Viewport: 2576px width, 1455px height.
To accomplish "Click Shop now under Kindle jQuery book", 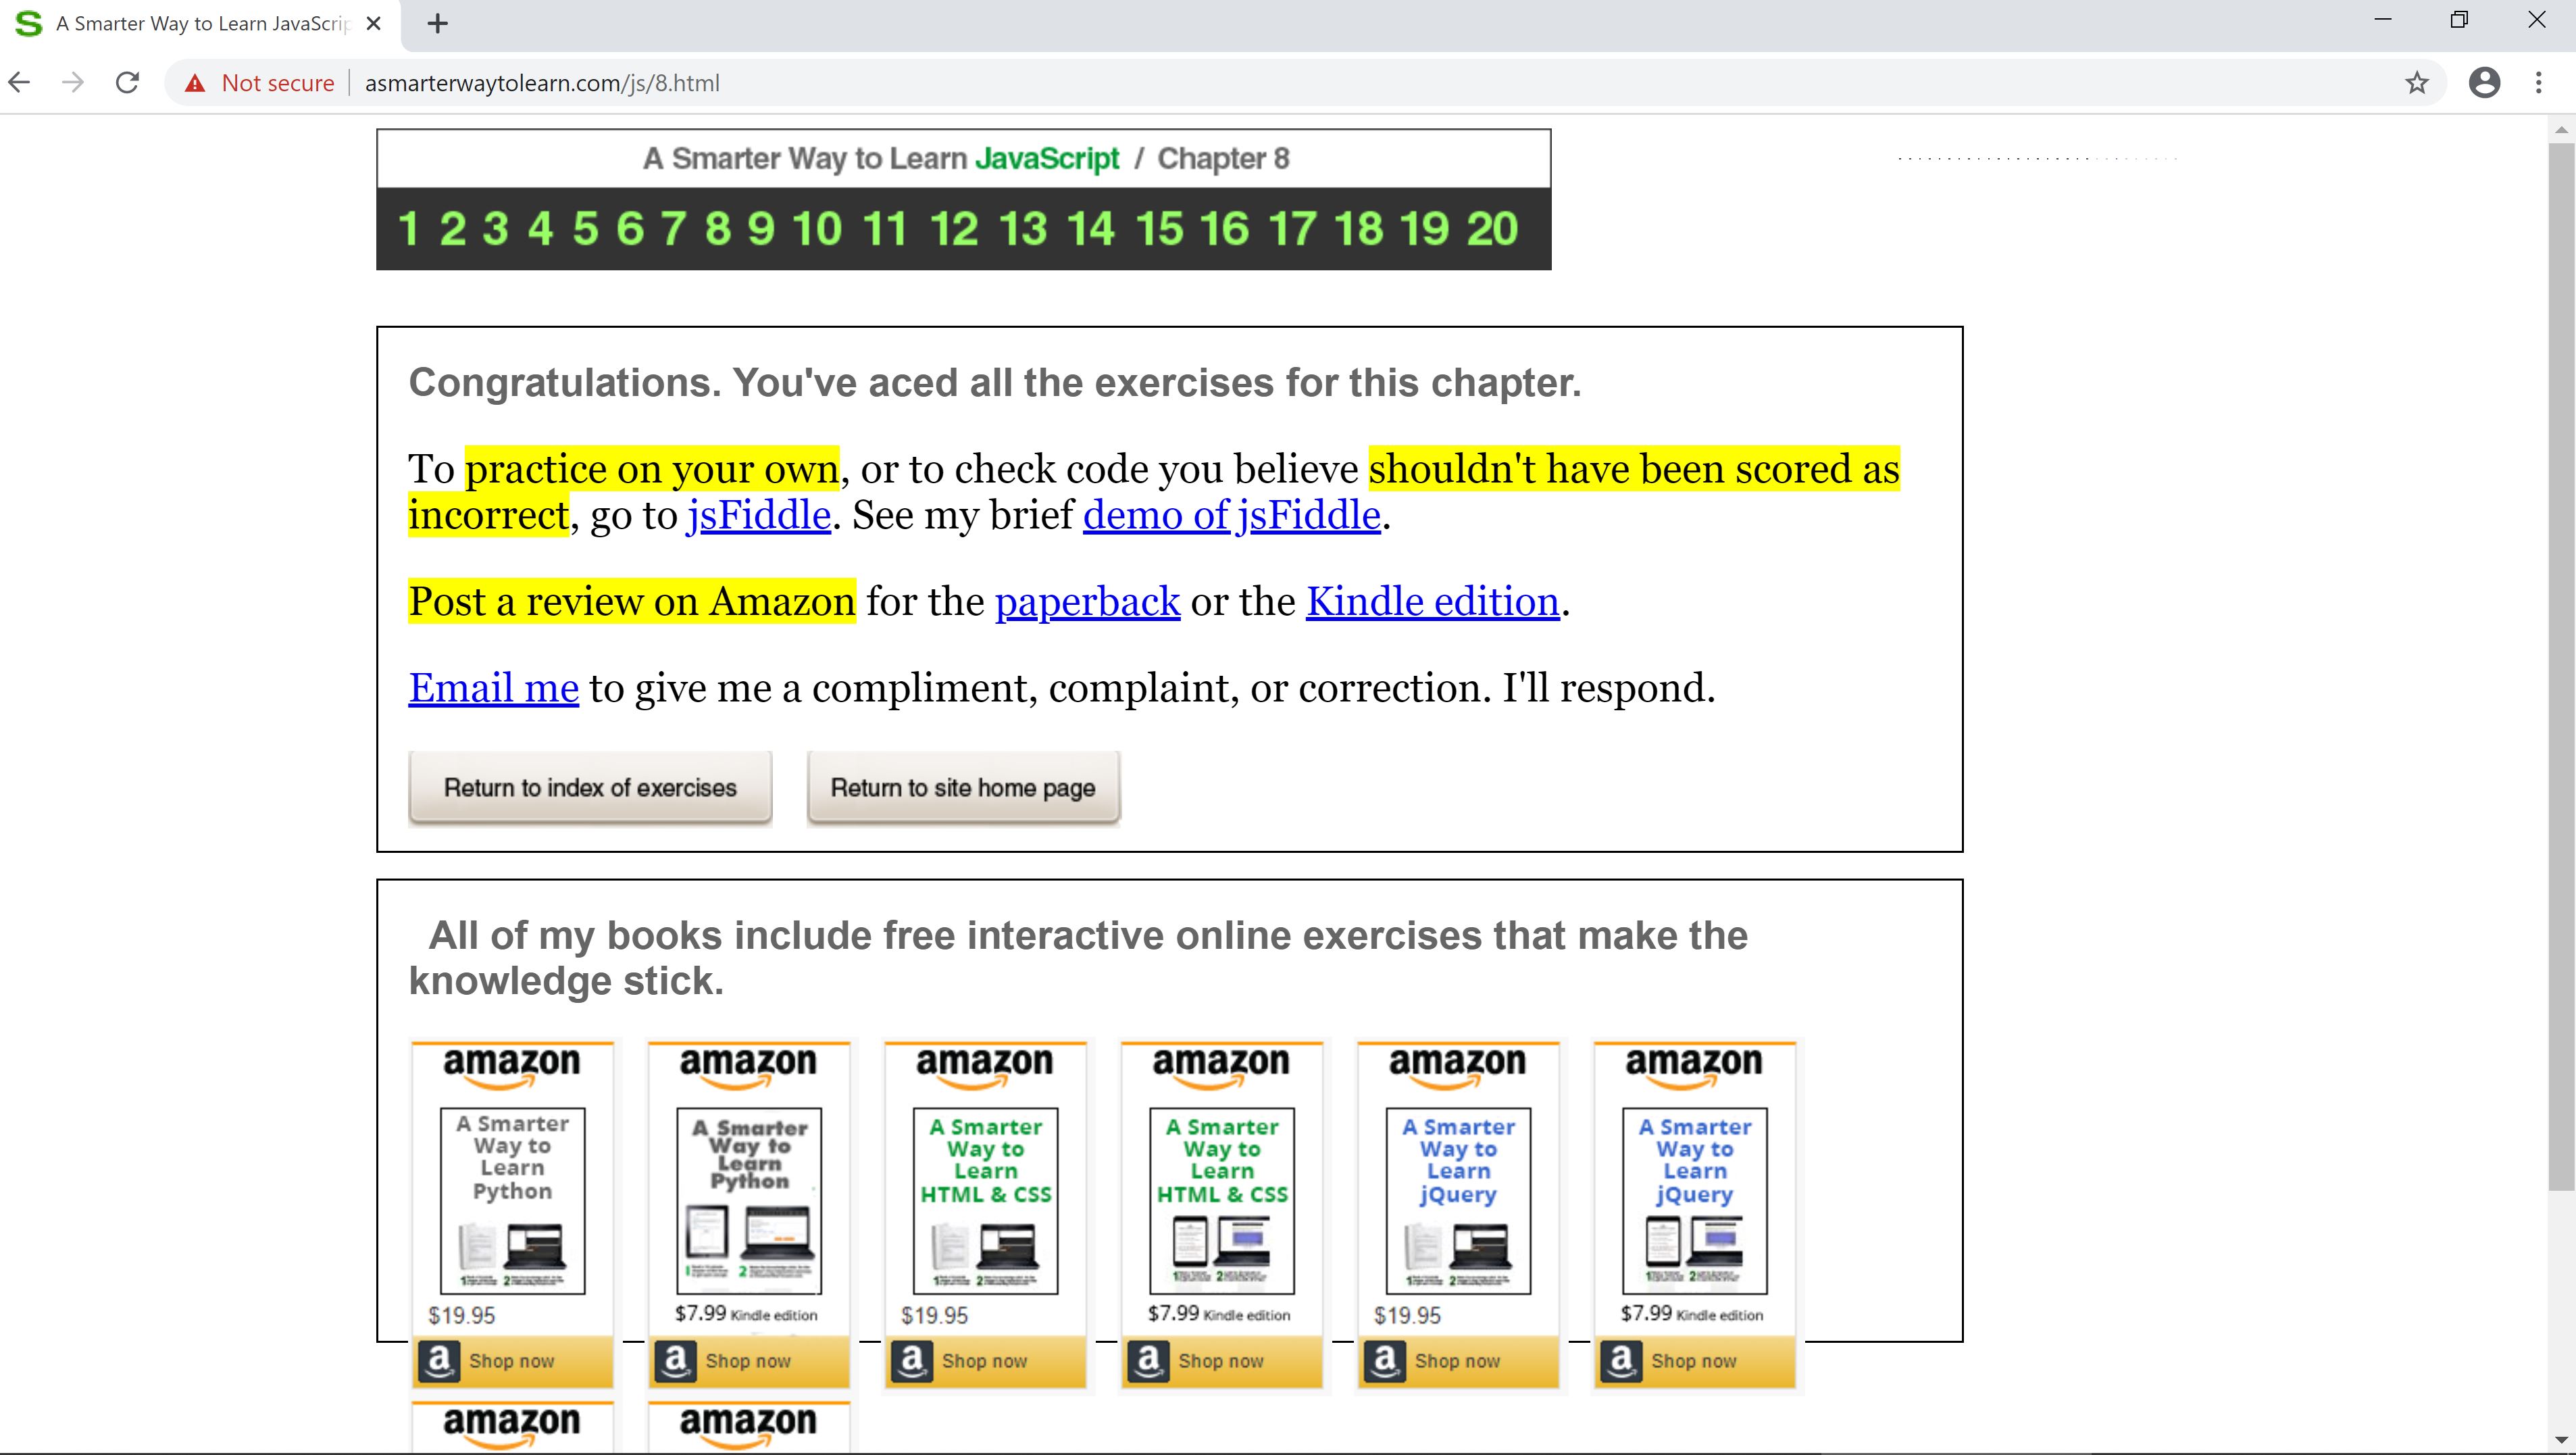I will [x=1695, y=1362].
